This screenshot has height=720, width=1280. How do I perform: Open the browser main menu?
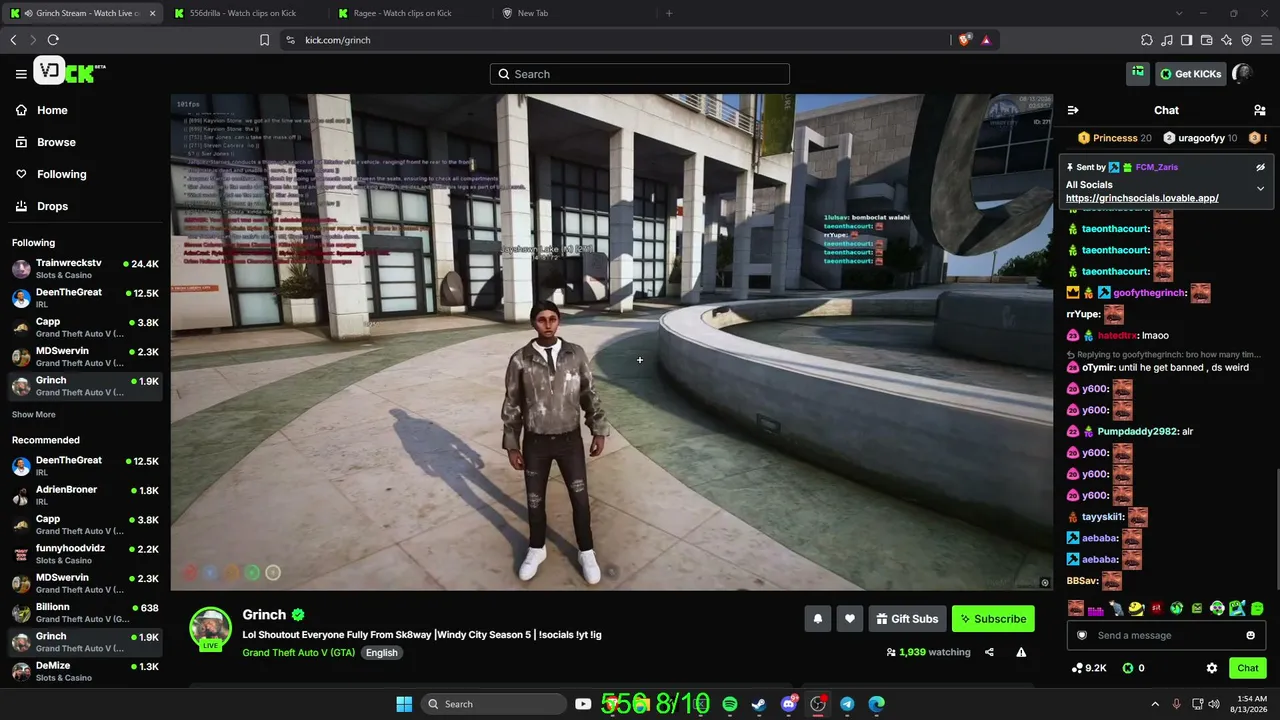1266,40
